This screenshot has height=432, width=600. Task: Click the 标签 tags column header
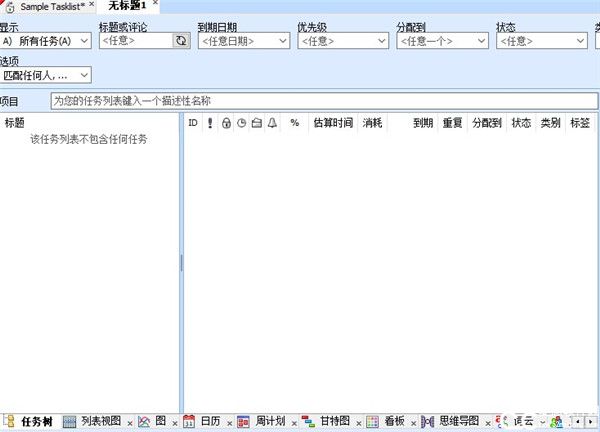click(x=580, y=123)
